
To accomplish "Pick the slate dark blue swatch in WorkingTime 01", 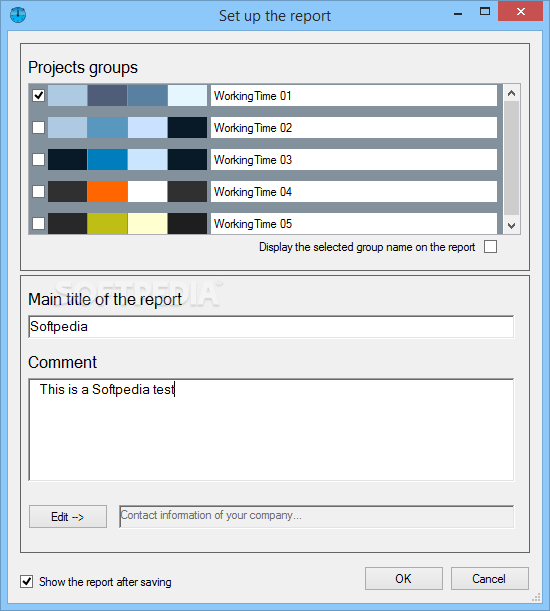I will pyautogui.click(x=108, y=95).
